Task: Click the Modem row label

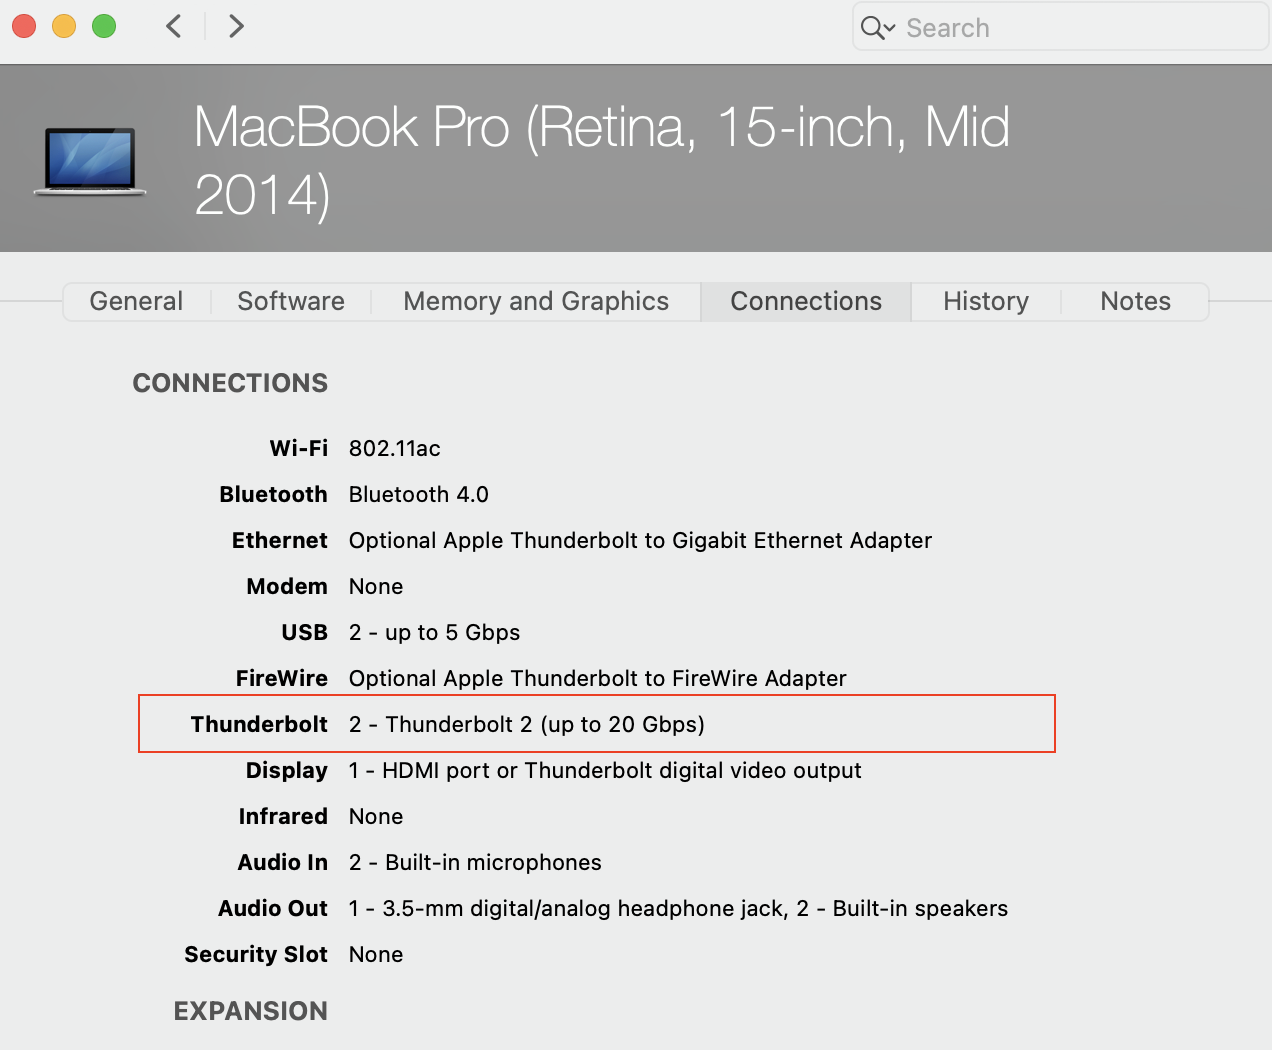Action: click(x=287, y=586)
